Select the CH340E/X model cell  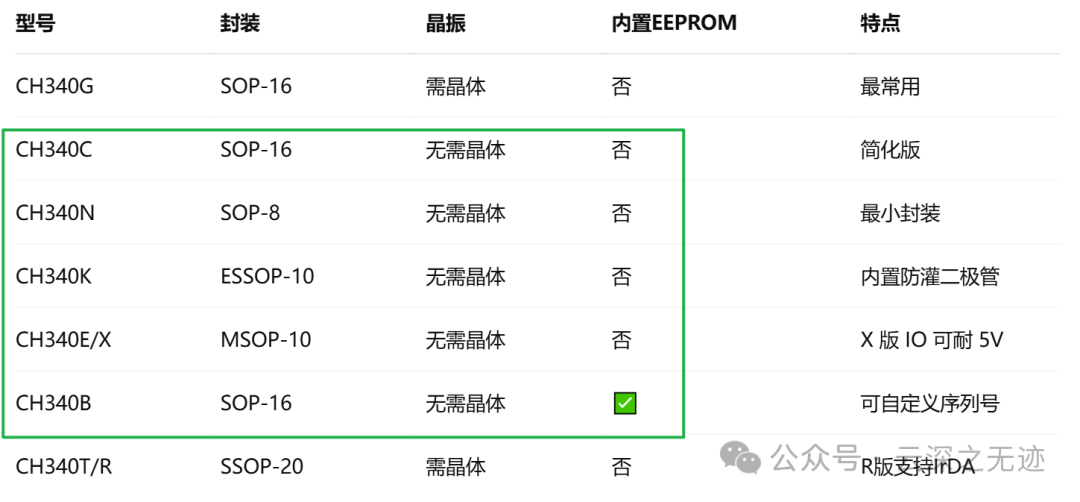coord(63,340)
